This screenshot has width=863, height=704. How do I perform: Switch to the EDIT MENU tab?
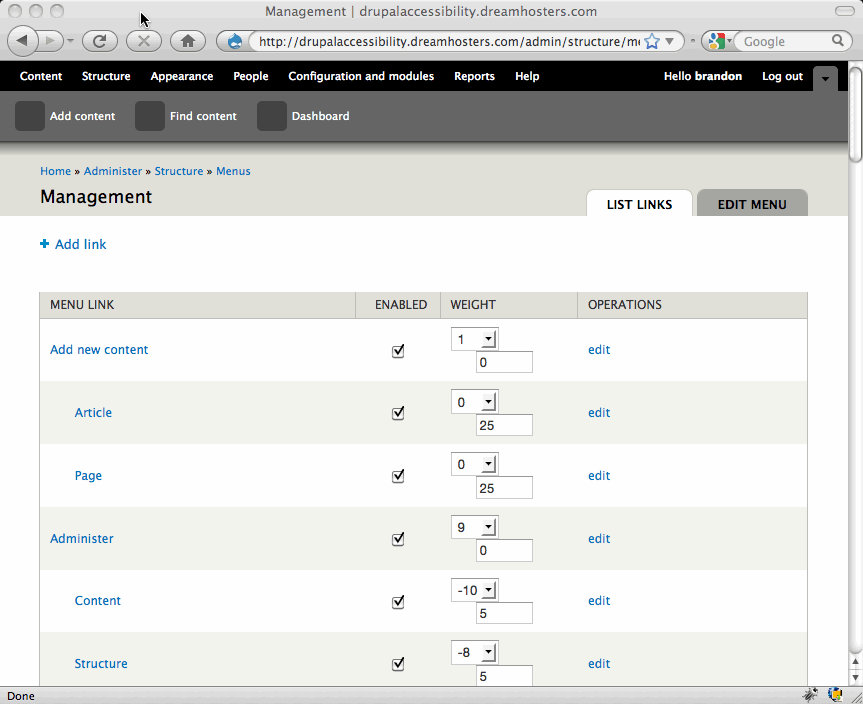point(752,204)
